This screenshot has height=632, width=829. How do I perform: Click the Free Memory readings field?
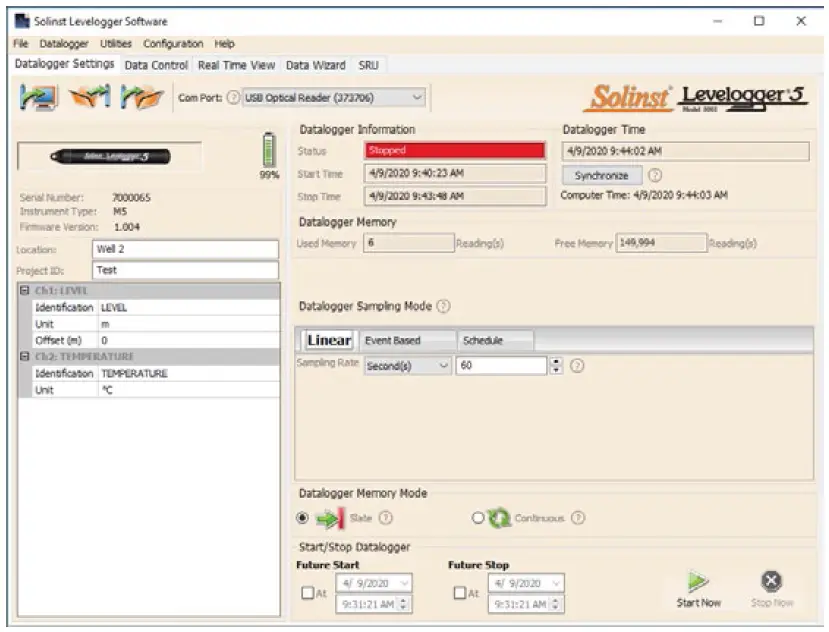pyautogui.click(x=661, y=243)
